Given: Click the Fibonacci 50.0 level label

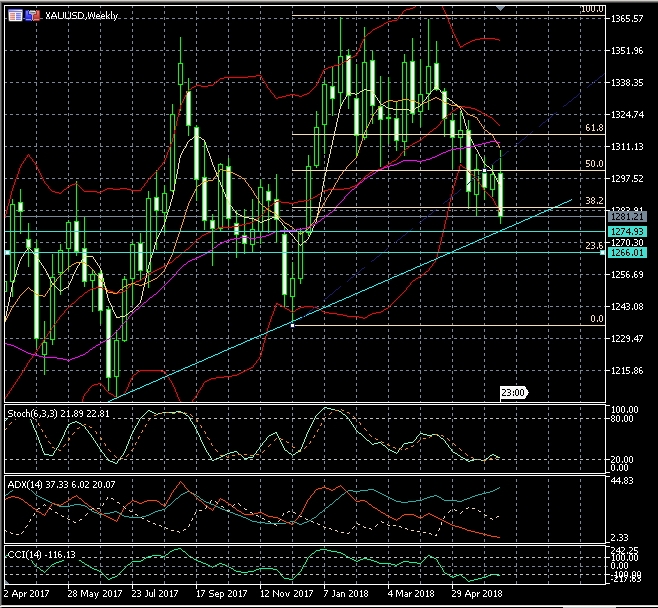Looking at the screenshot, I should pyautogui.click(x=594, y=164).
